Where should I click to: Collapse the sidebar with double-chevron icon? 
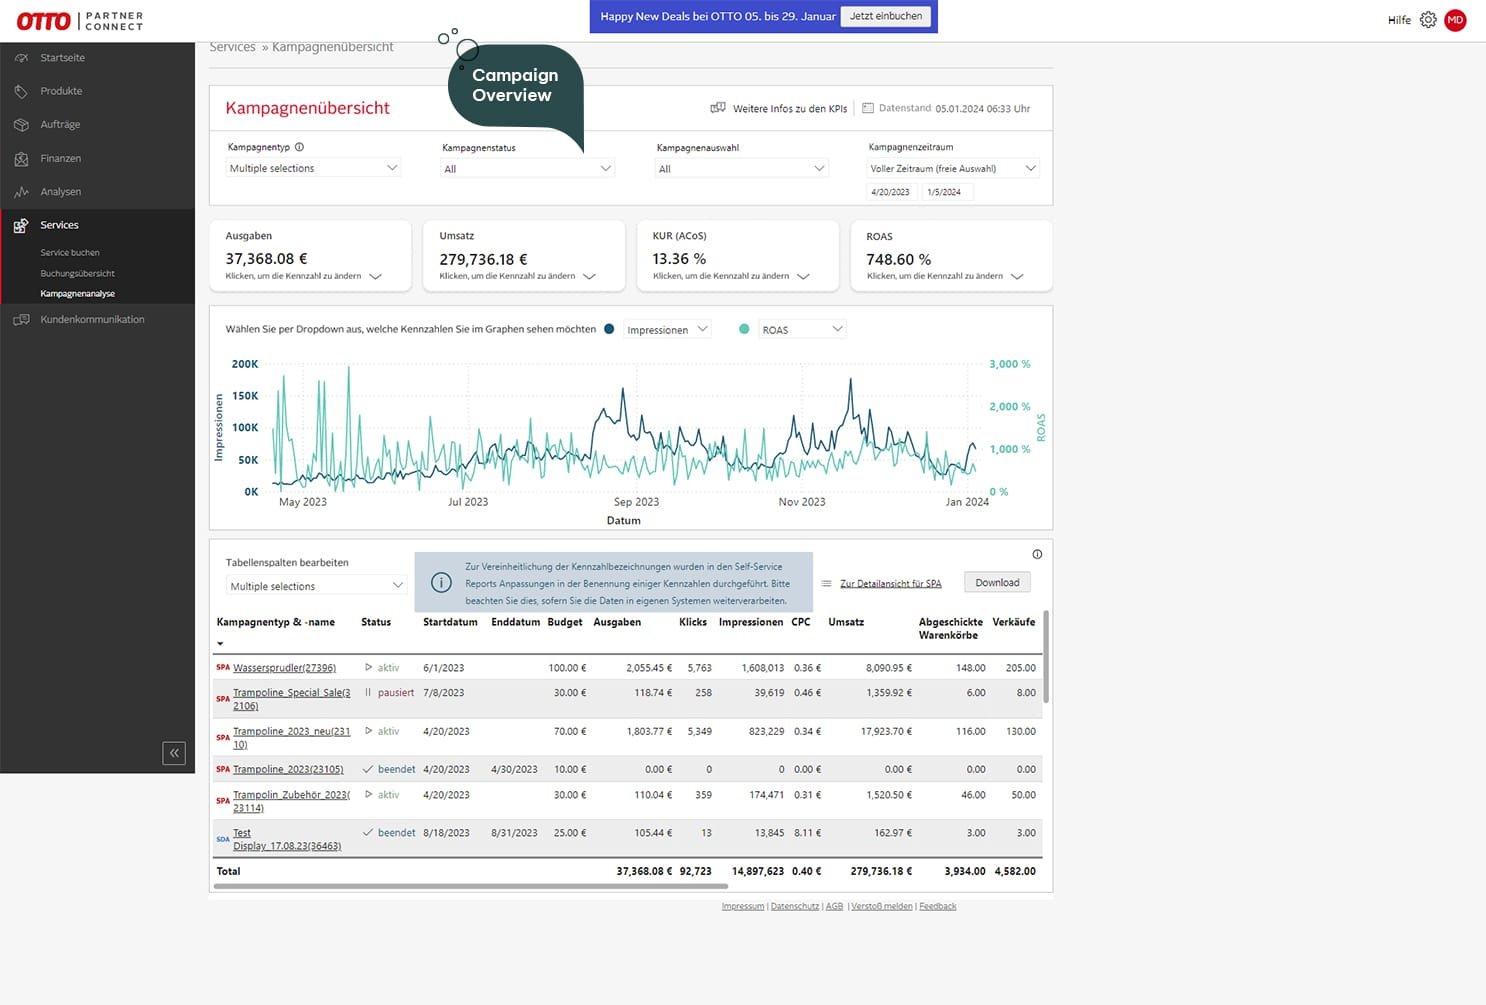point(174,753)
